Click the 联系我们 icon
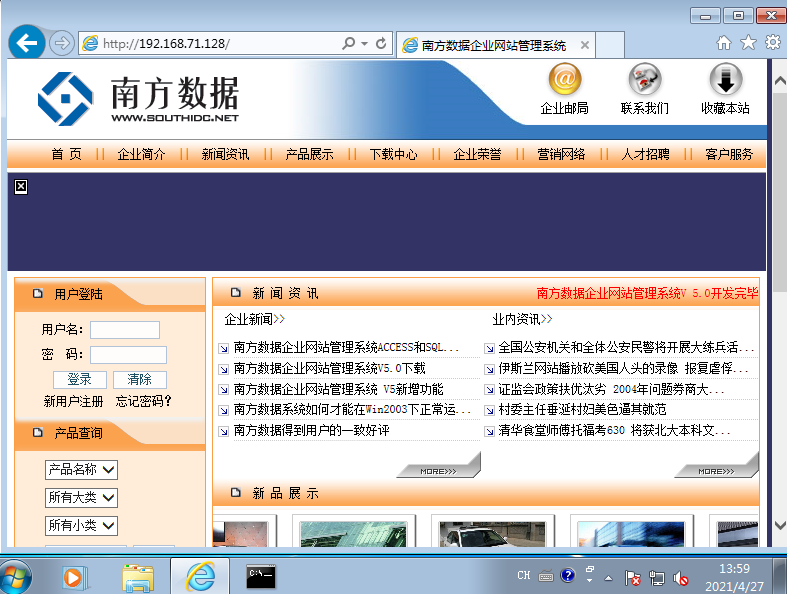This screenshot has width=787, height=594. pos(645,79)
